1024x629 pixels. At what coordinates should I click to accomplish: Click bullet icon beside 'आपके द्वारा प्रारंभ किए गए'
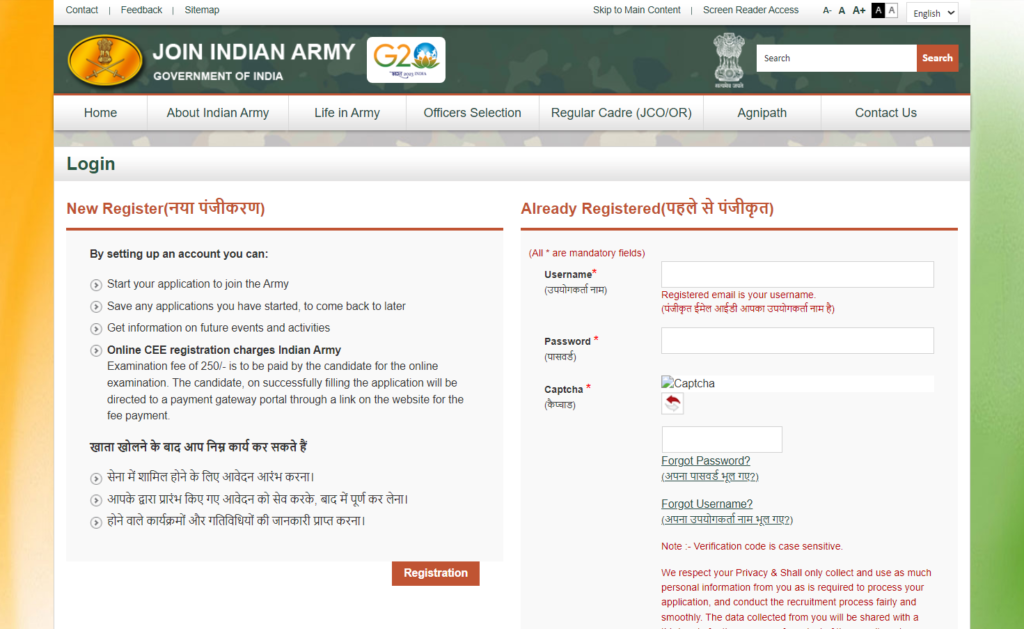coord(96,500)
